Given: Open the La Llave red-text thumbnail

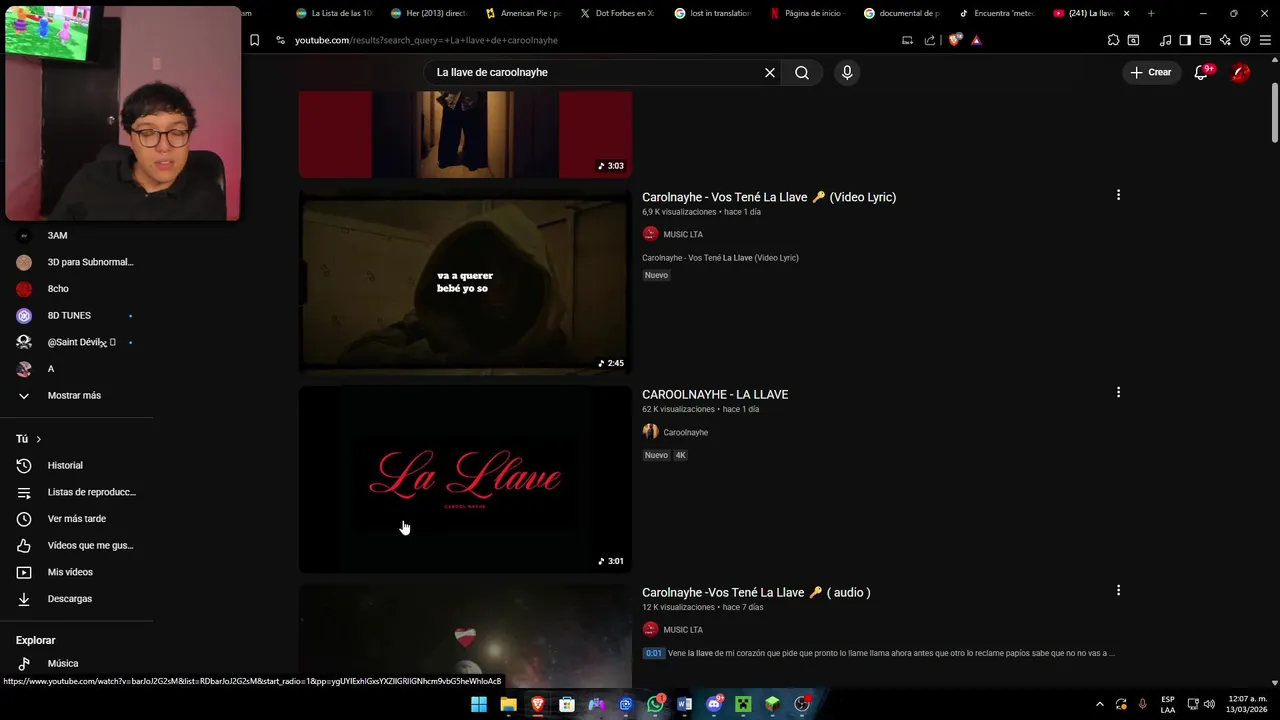Looking at the screenshot, I should click(465, 479).
